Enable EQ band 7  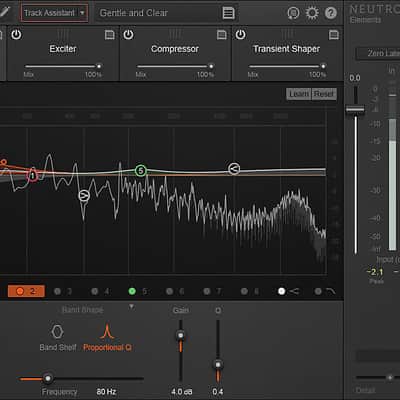pyautogui.click(x=207, y=291)
